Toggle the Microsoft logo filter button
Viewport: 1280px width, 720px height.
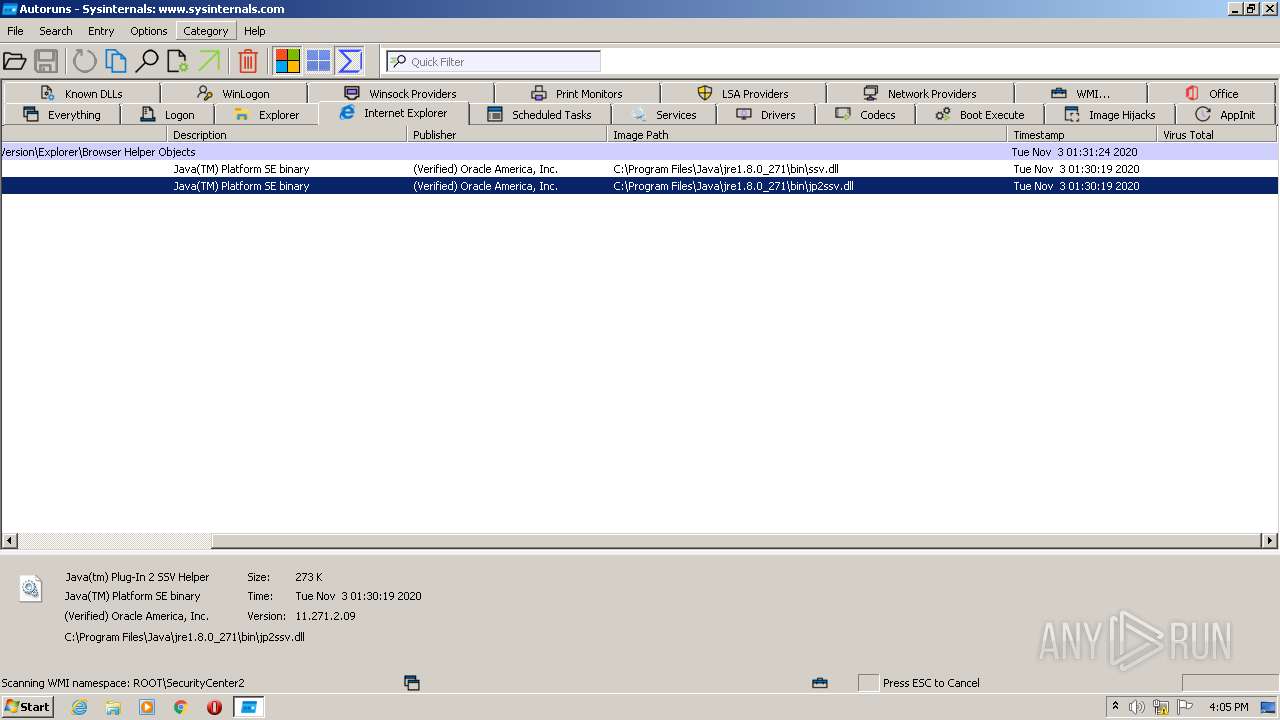(x=288, y=61)
